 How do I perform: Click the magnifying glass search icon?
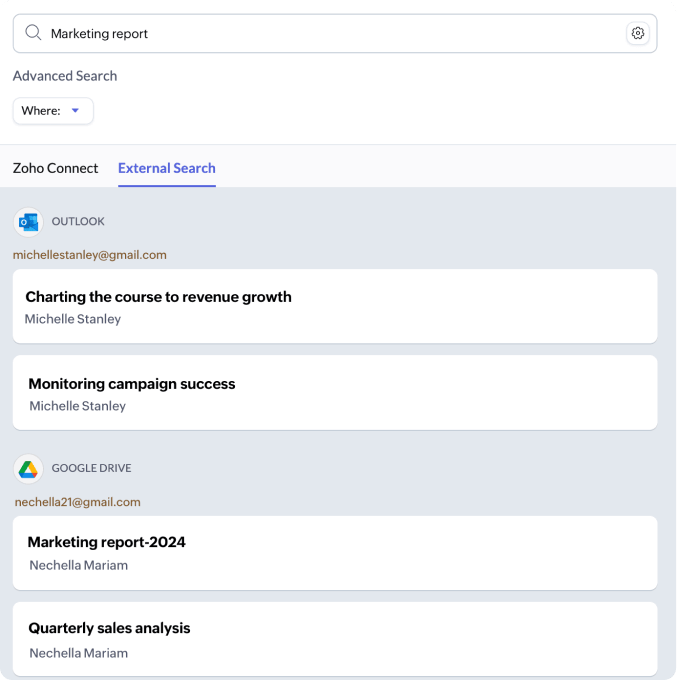(33, 33)
